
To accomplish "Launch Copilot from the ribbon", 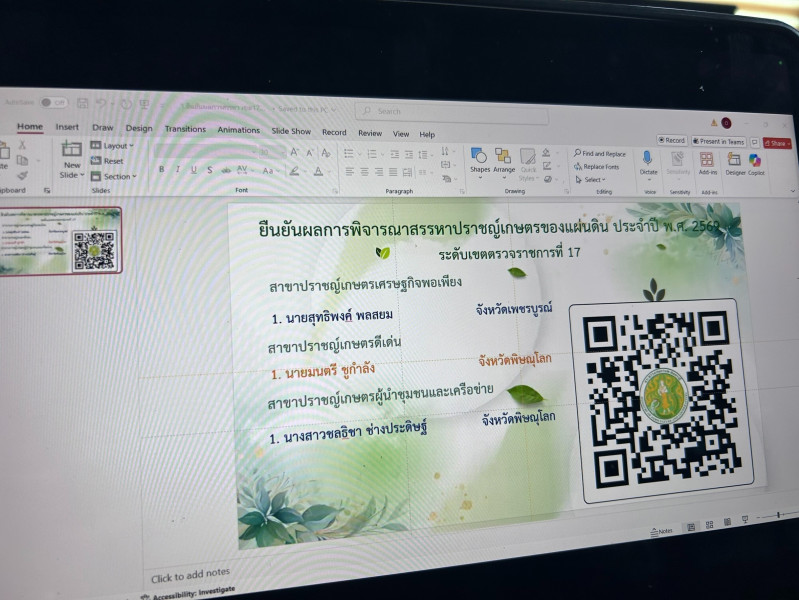I will point(755,164).
